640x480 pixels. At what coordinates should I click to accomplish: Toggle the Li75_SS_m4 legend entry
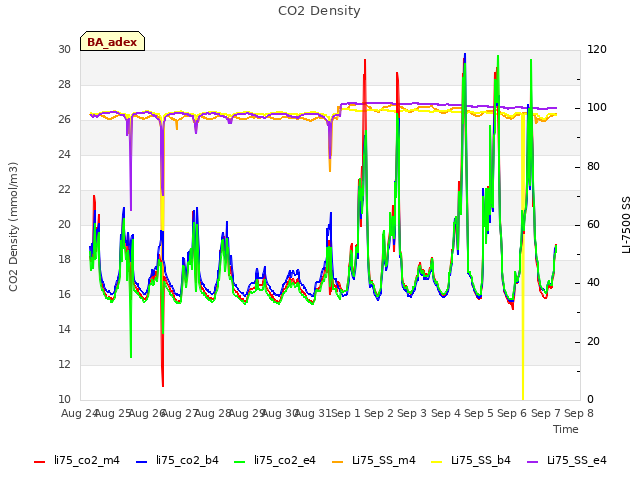[373, 460]
